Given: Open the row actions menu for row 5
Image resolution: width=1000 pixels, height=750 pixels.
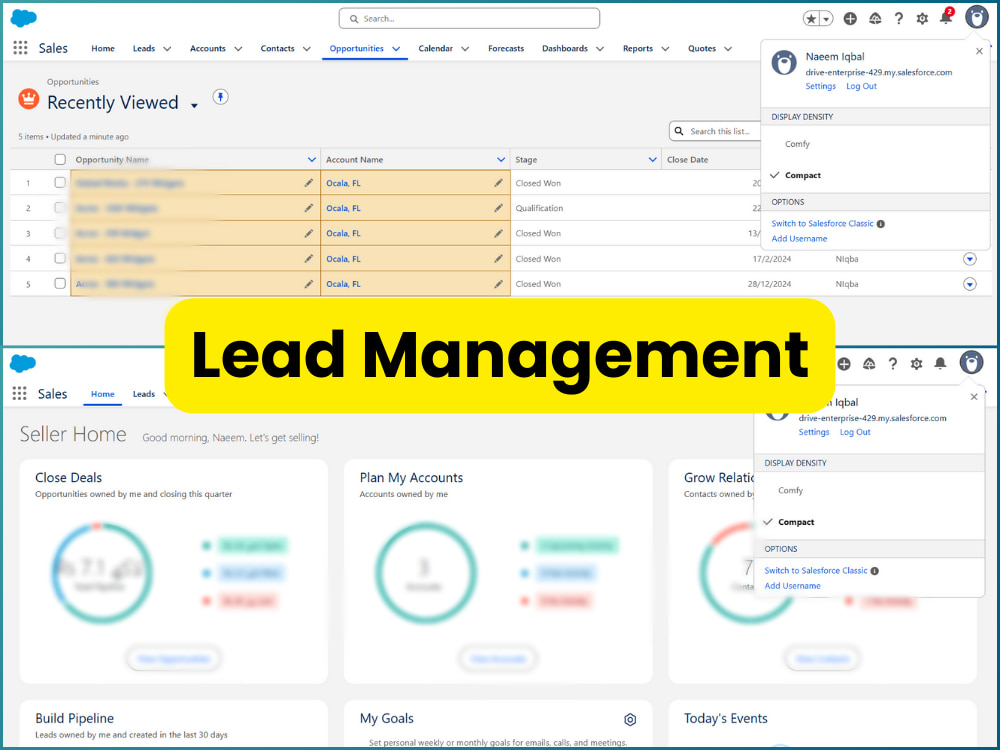Looking at the screenshot, I should click(x=969, y=284).
